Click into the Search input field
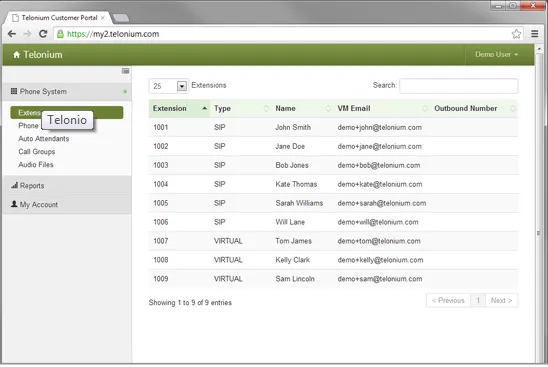Image resolution: width=548 pixels, height=367 pixels. pyautogui.click(x=459, y=86)
